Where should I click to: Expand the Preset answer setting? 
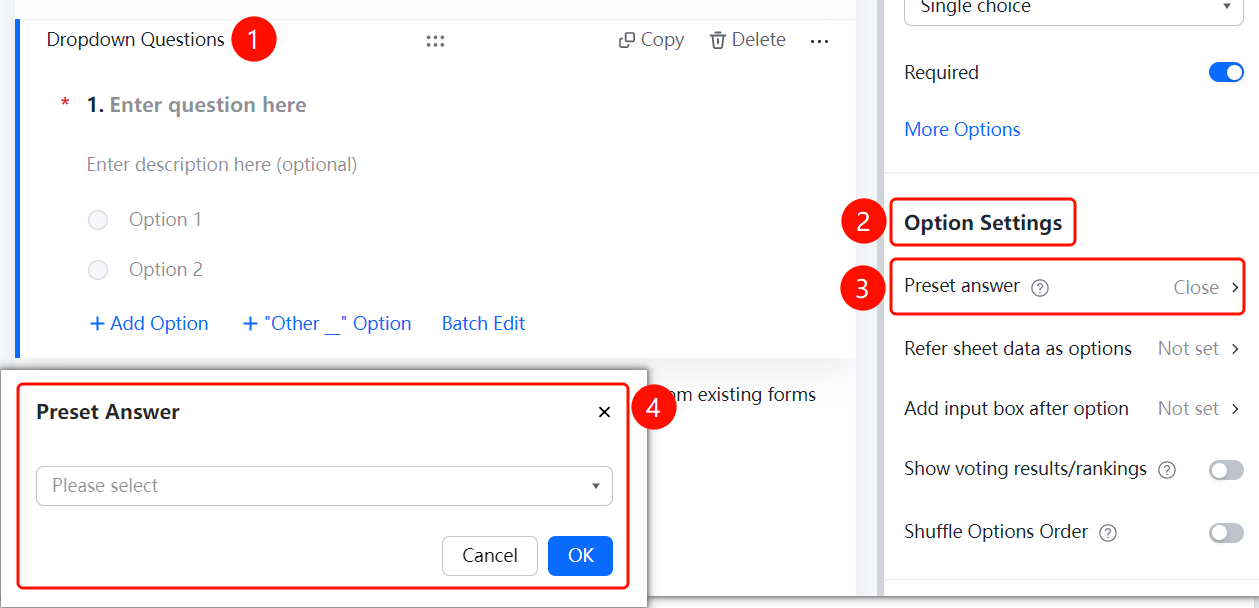point(1068,287)
